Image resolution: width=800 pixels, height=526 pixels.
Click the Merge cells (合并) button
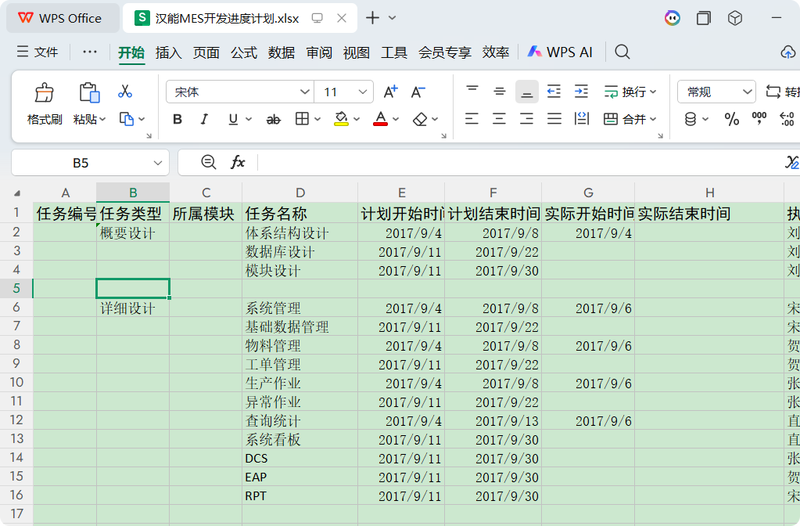point(624,119)
